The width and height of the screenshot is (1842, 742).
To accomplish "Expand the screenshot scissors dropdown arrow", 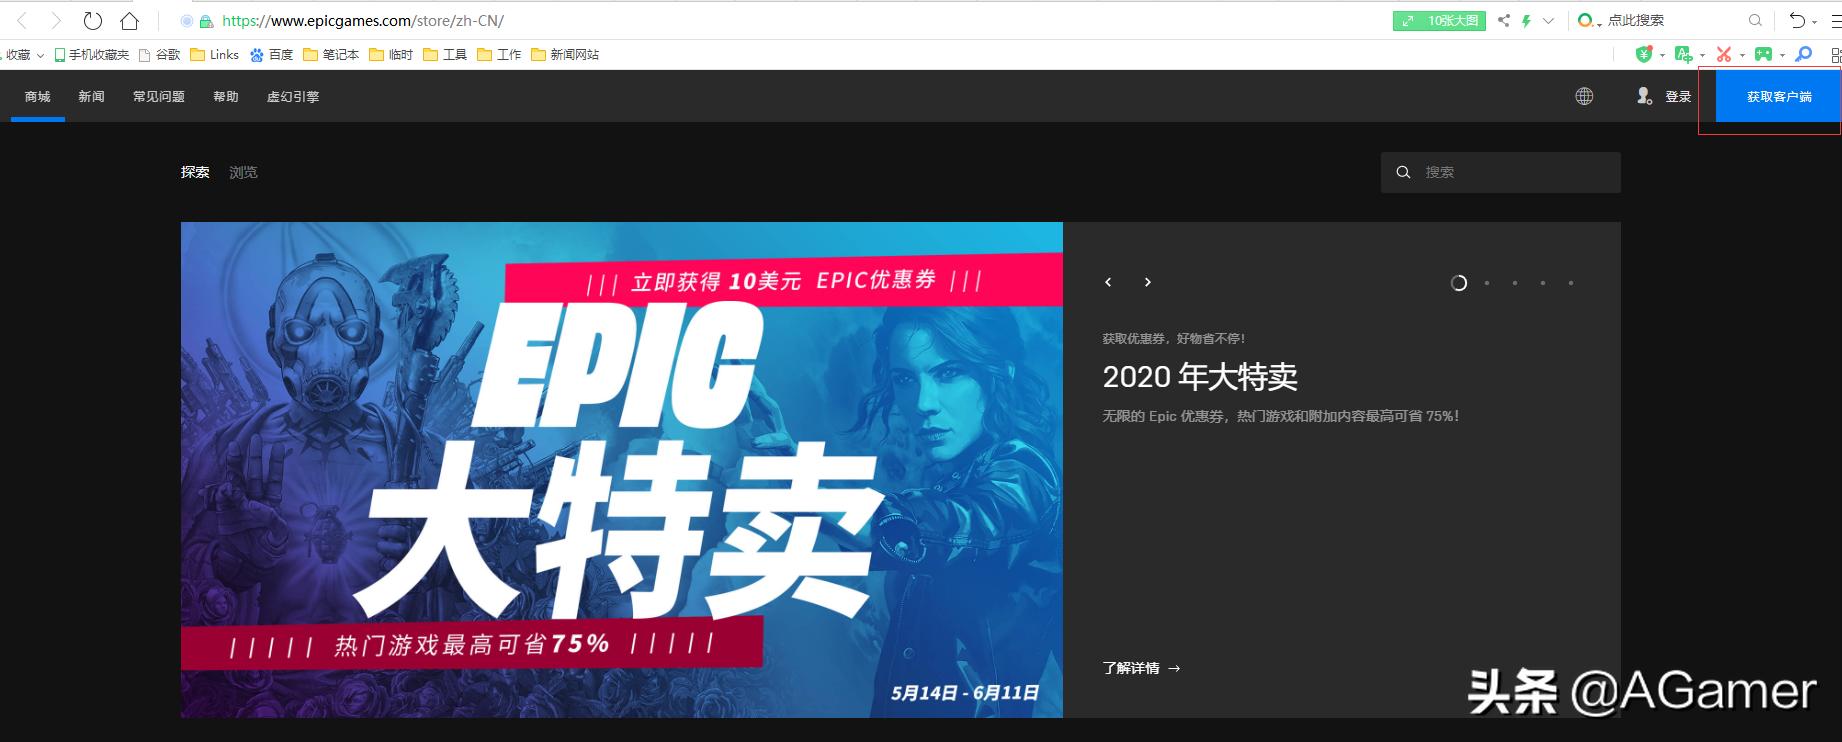I will [1742, 55].
